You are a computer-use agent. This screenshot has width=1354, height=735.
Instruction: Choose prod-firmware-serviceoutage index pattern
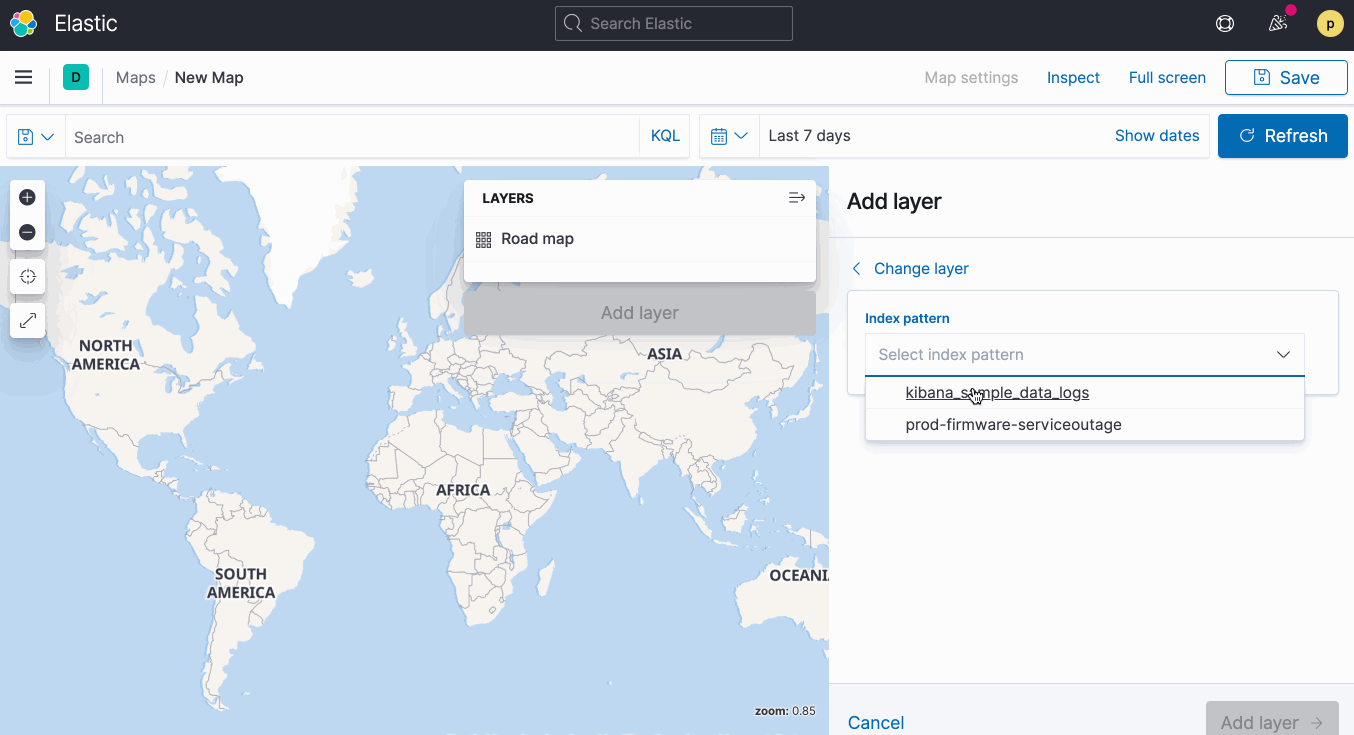click(x=1085, y=424)
